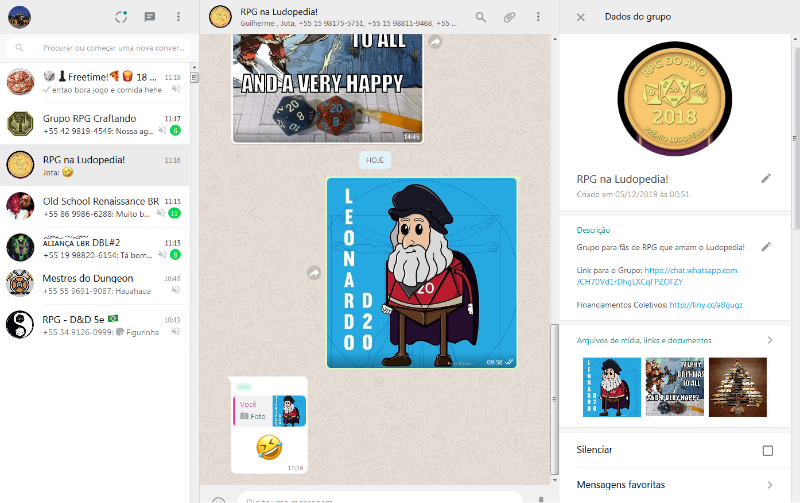Screen dimensions: 800x503
Task: Click the HOJE date label in the chat
Action: [x=374, y=160]
